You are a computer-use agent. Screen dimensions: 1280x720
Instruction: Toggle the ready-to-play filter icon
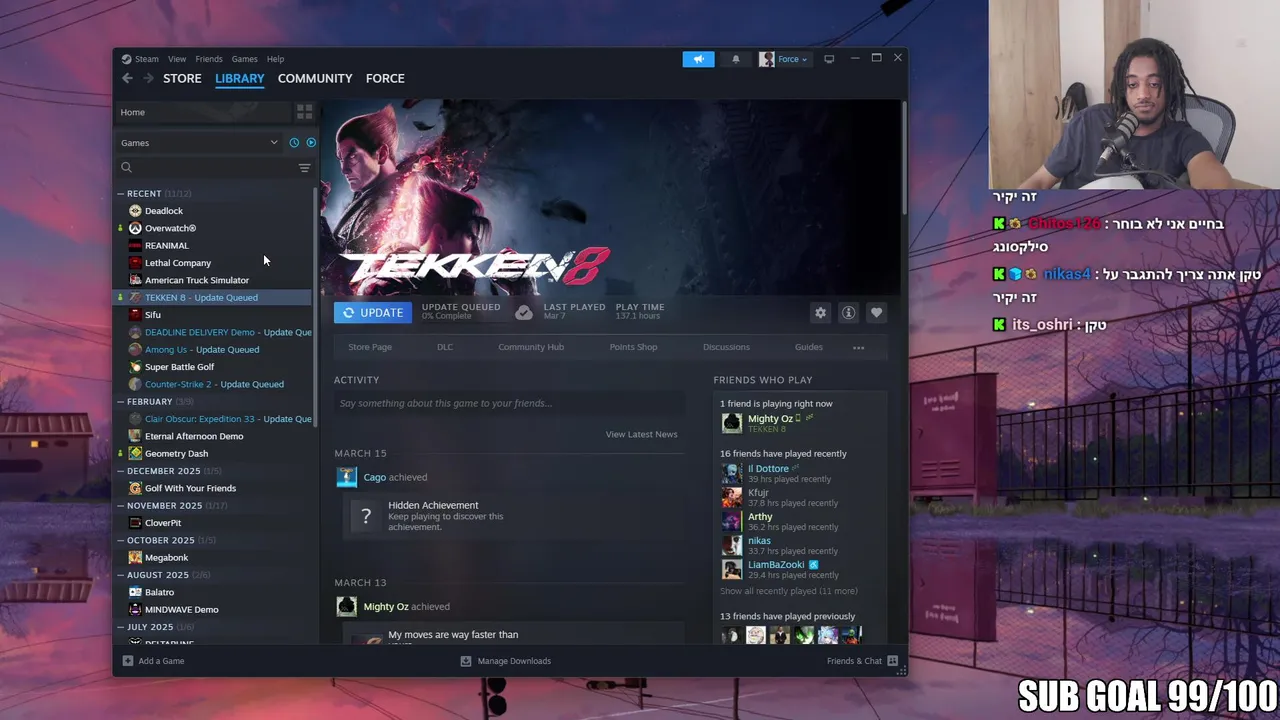[311, 143]
